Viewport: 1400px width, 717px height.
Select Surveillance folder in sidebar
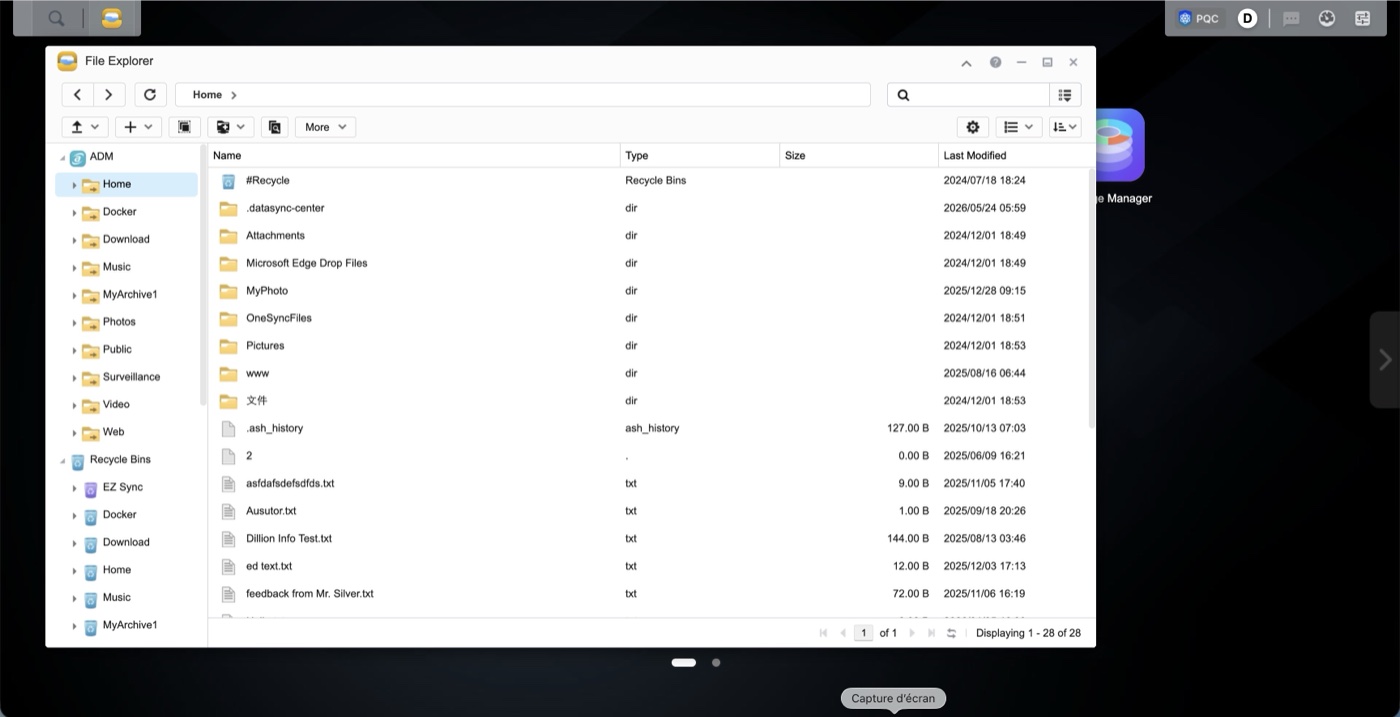[131, 377]
